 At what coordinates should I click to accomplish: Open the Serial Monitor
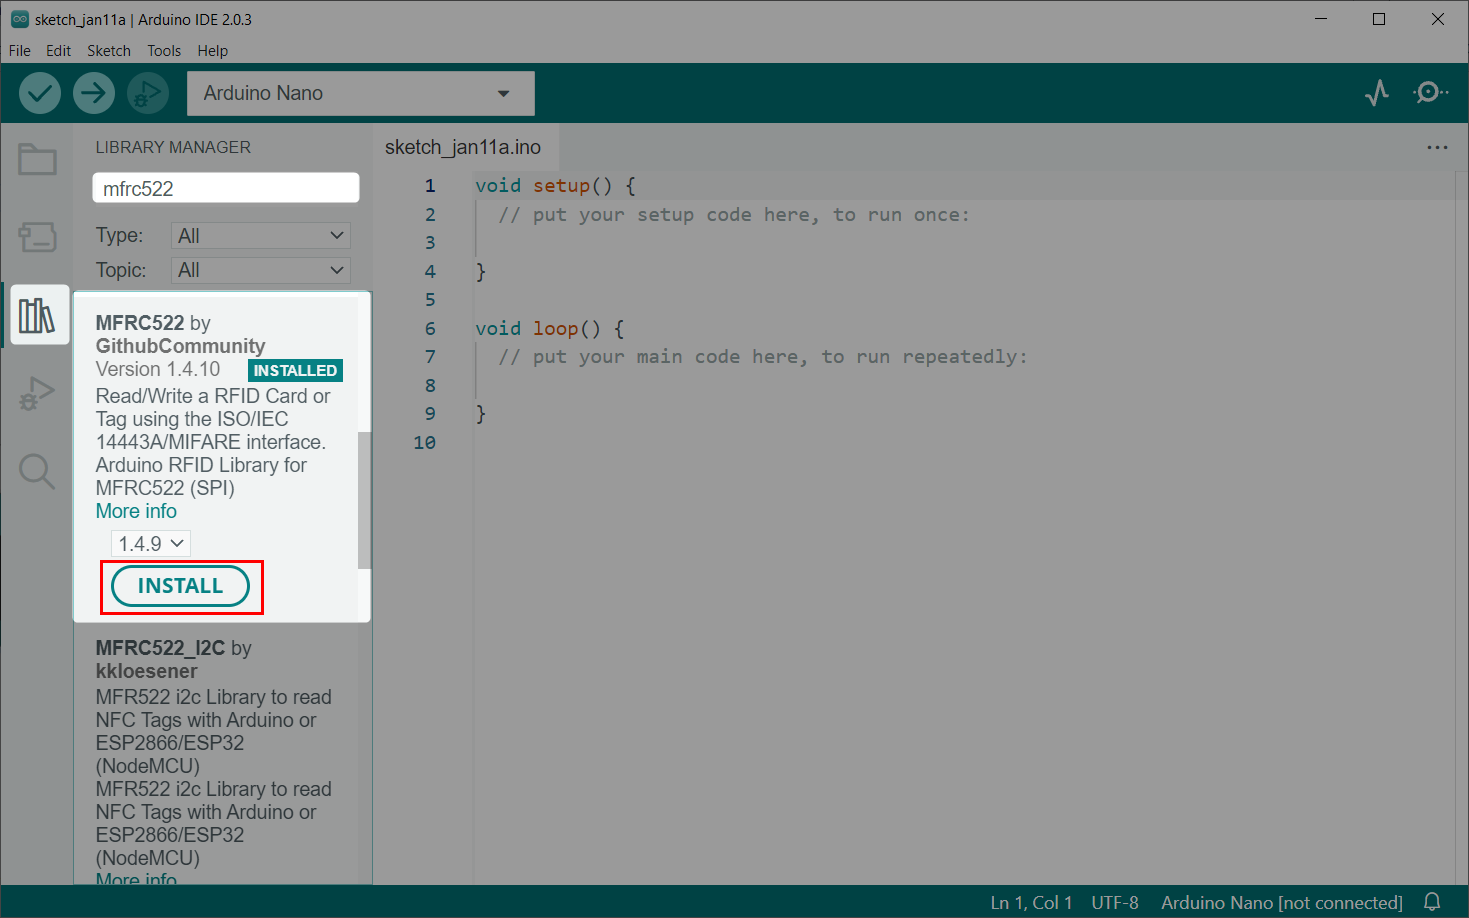[1430, 93]
